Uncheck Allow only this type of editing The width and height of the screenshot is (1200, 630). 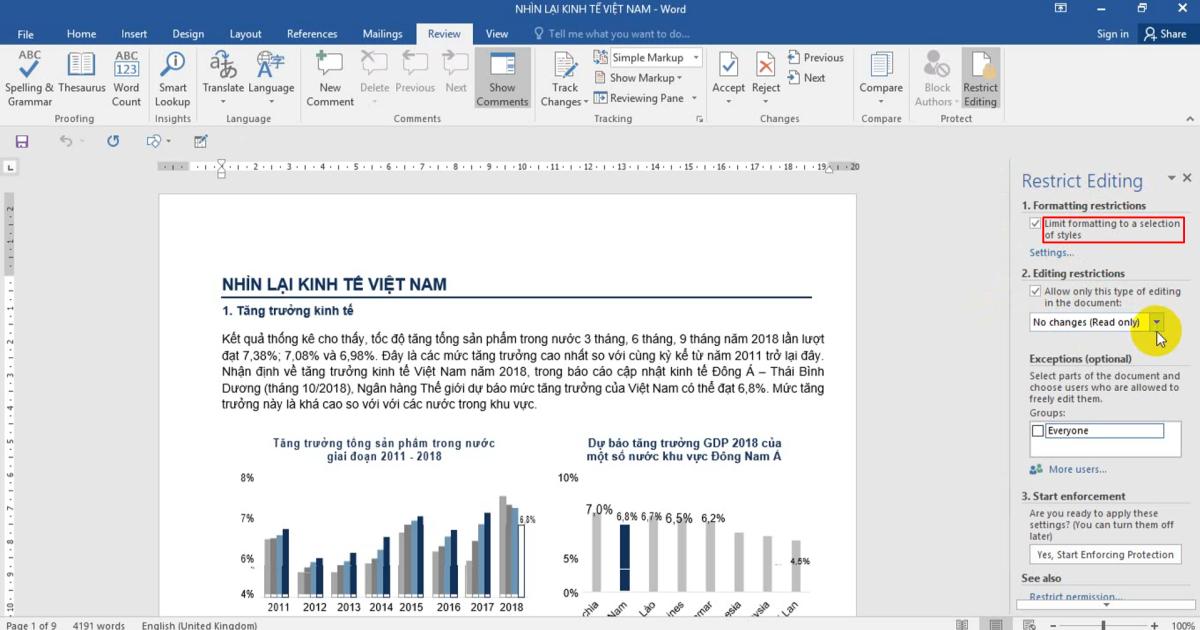pyautogui.click(x=1035, y=291)
